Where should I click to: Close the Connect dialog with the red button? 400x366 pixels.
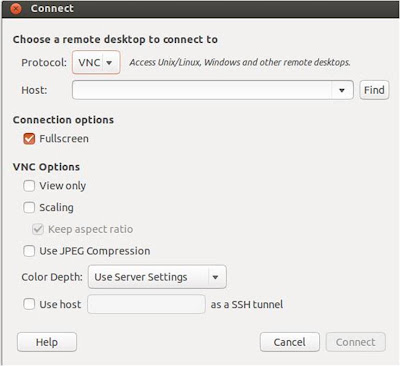coord(16,9)
